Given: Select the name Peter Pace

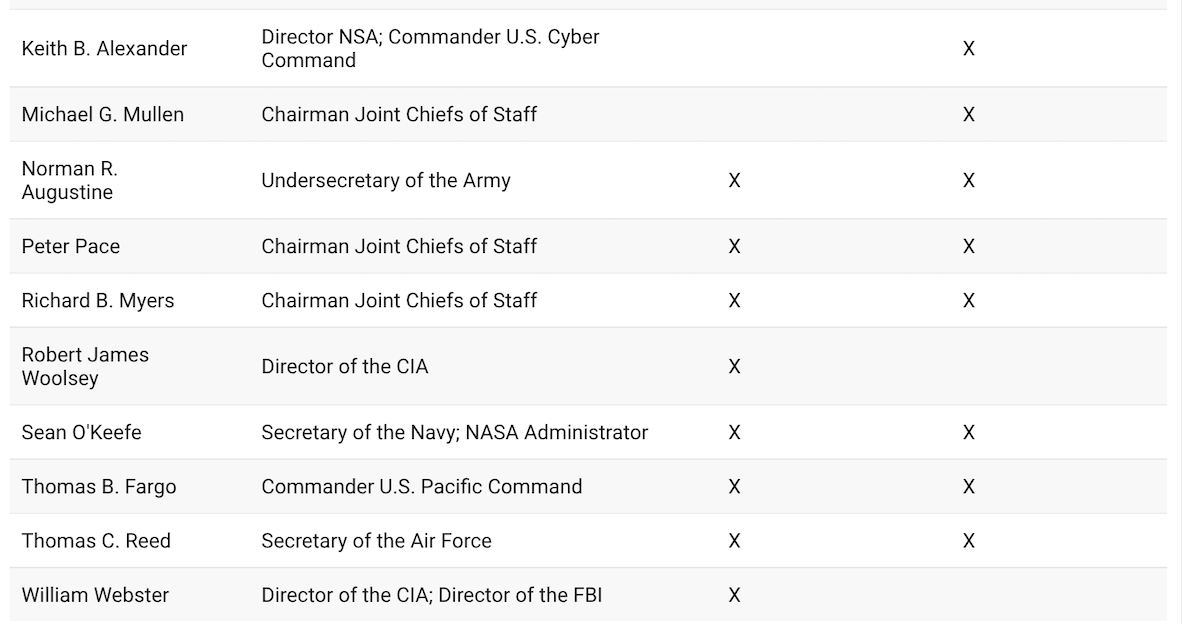Looking at the screenshot, I should tap(71, 247).
